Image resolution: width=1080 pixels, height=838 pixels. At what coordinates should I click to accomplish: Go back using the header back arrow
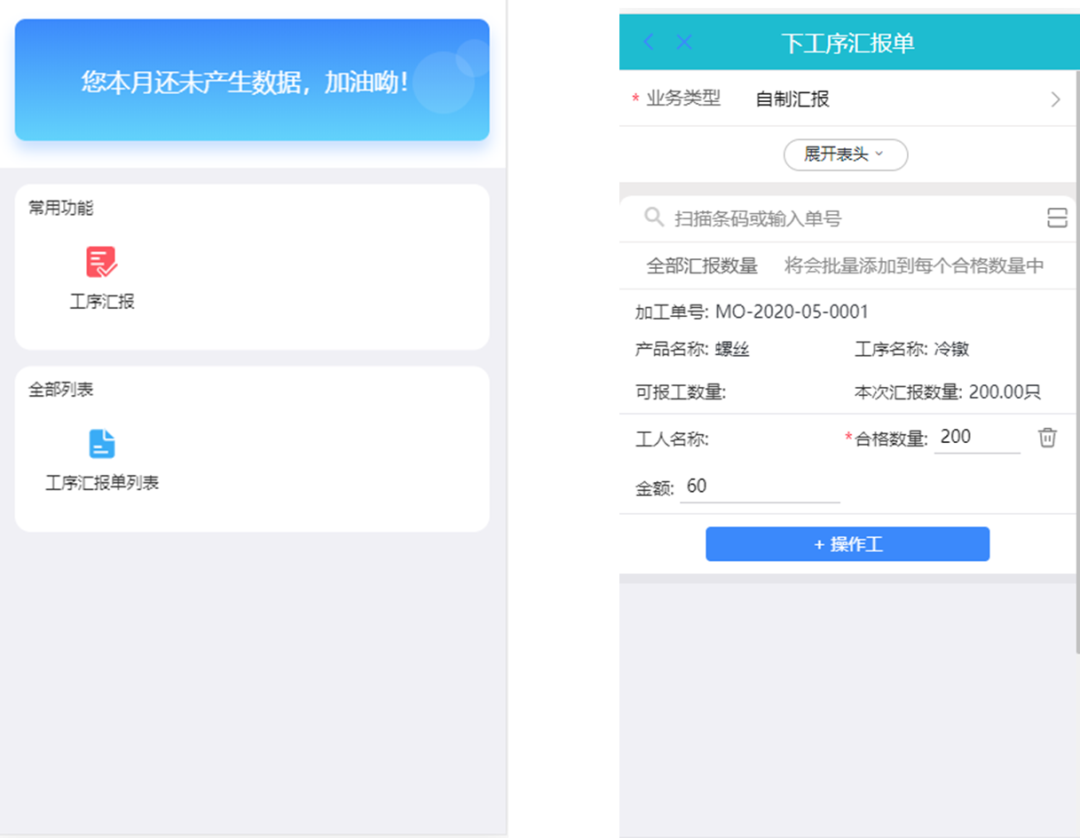649,42
